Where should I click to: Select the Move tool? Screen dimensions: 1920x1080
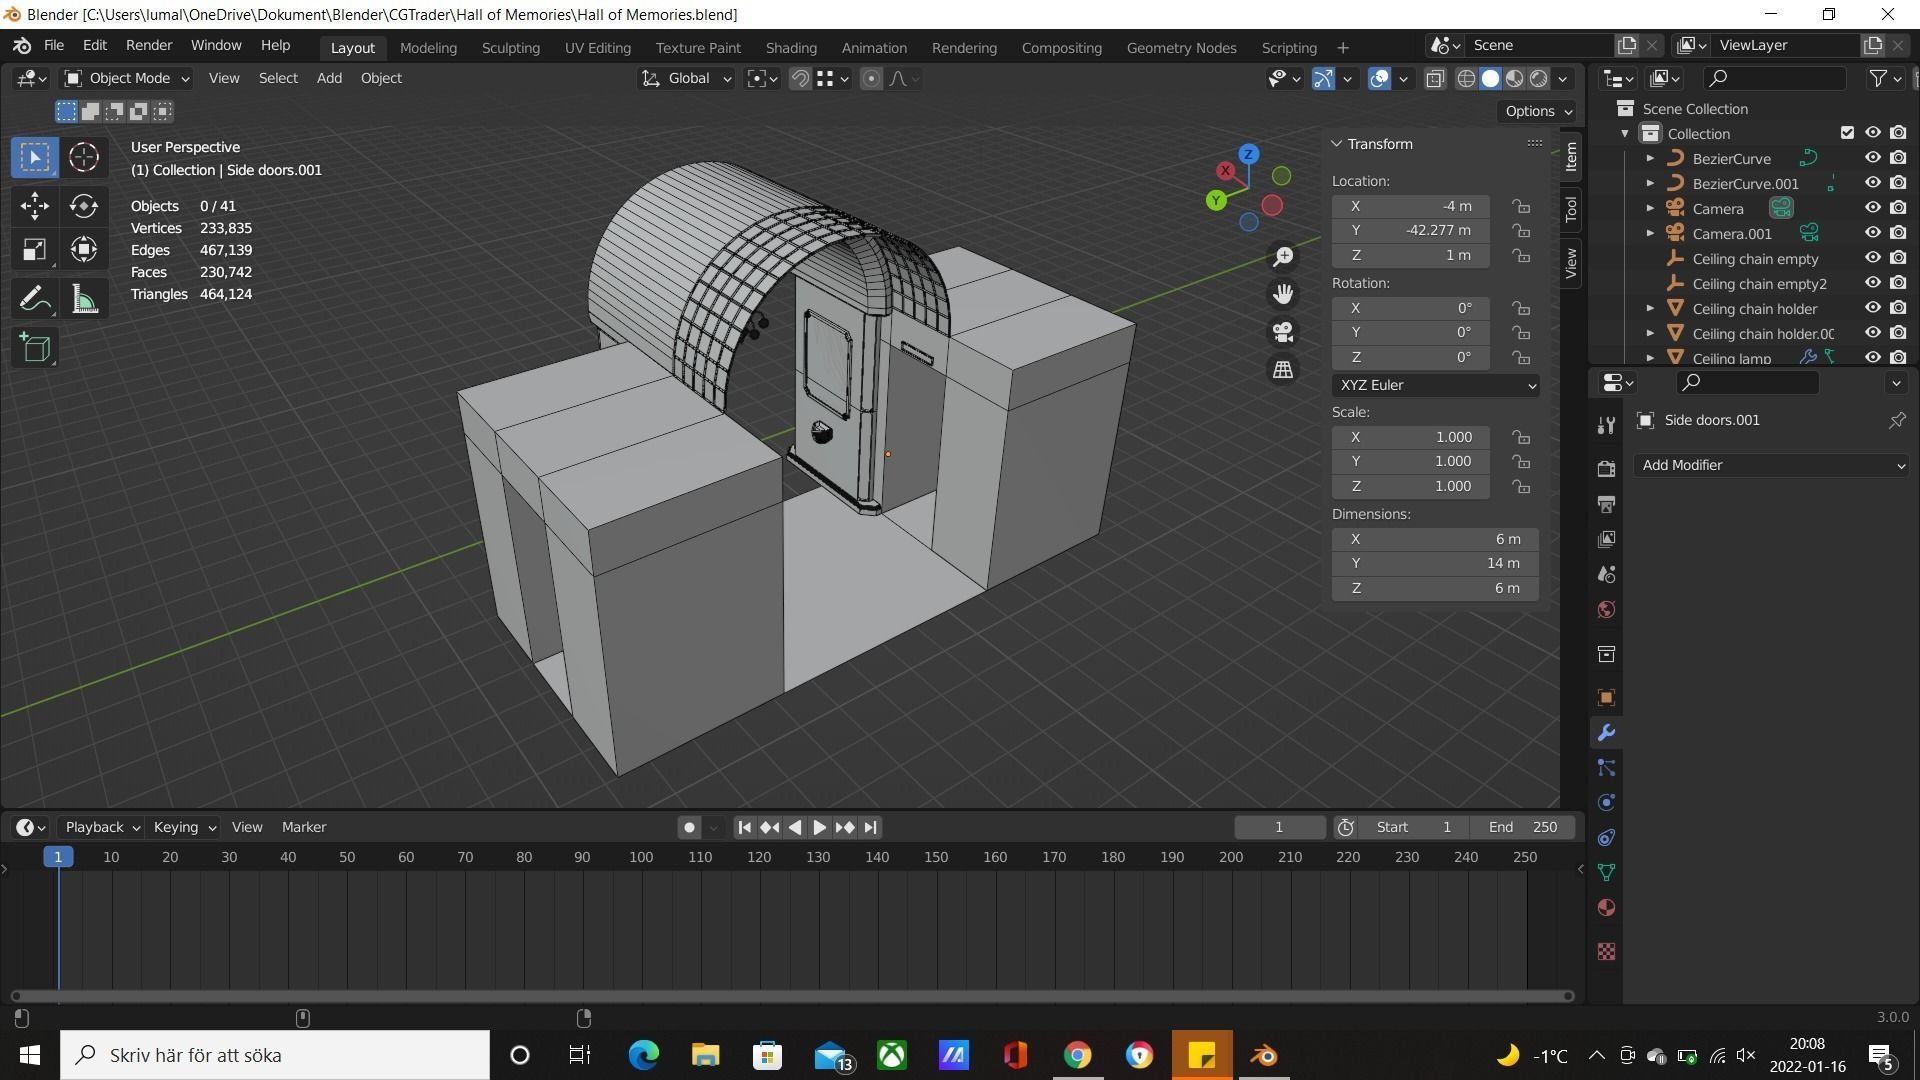tap(35, 206)
